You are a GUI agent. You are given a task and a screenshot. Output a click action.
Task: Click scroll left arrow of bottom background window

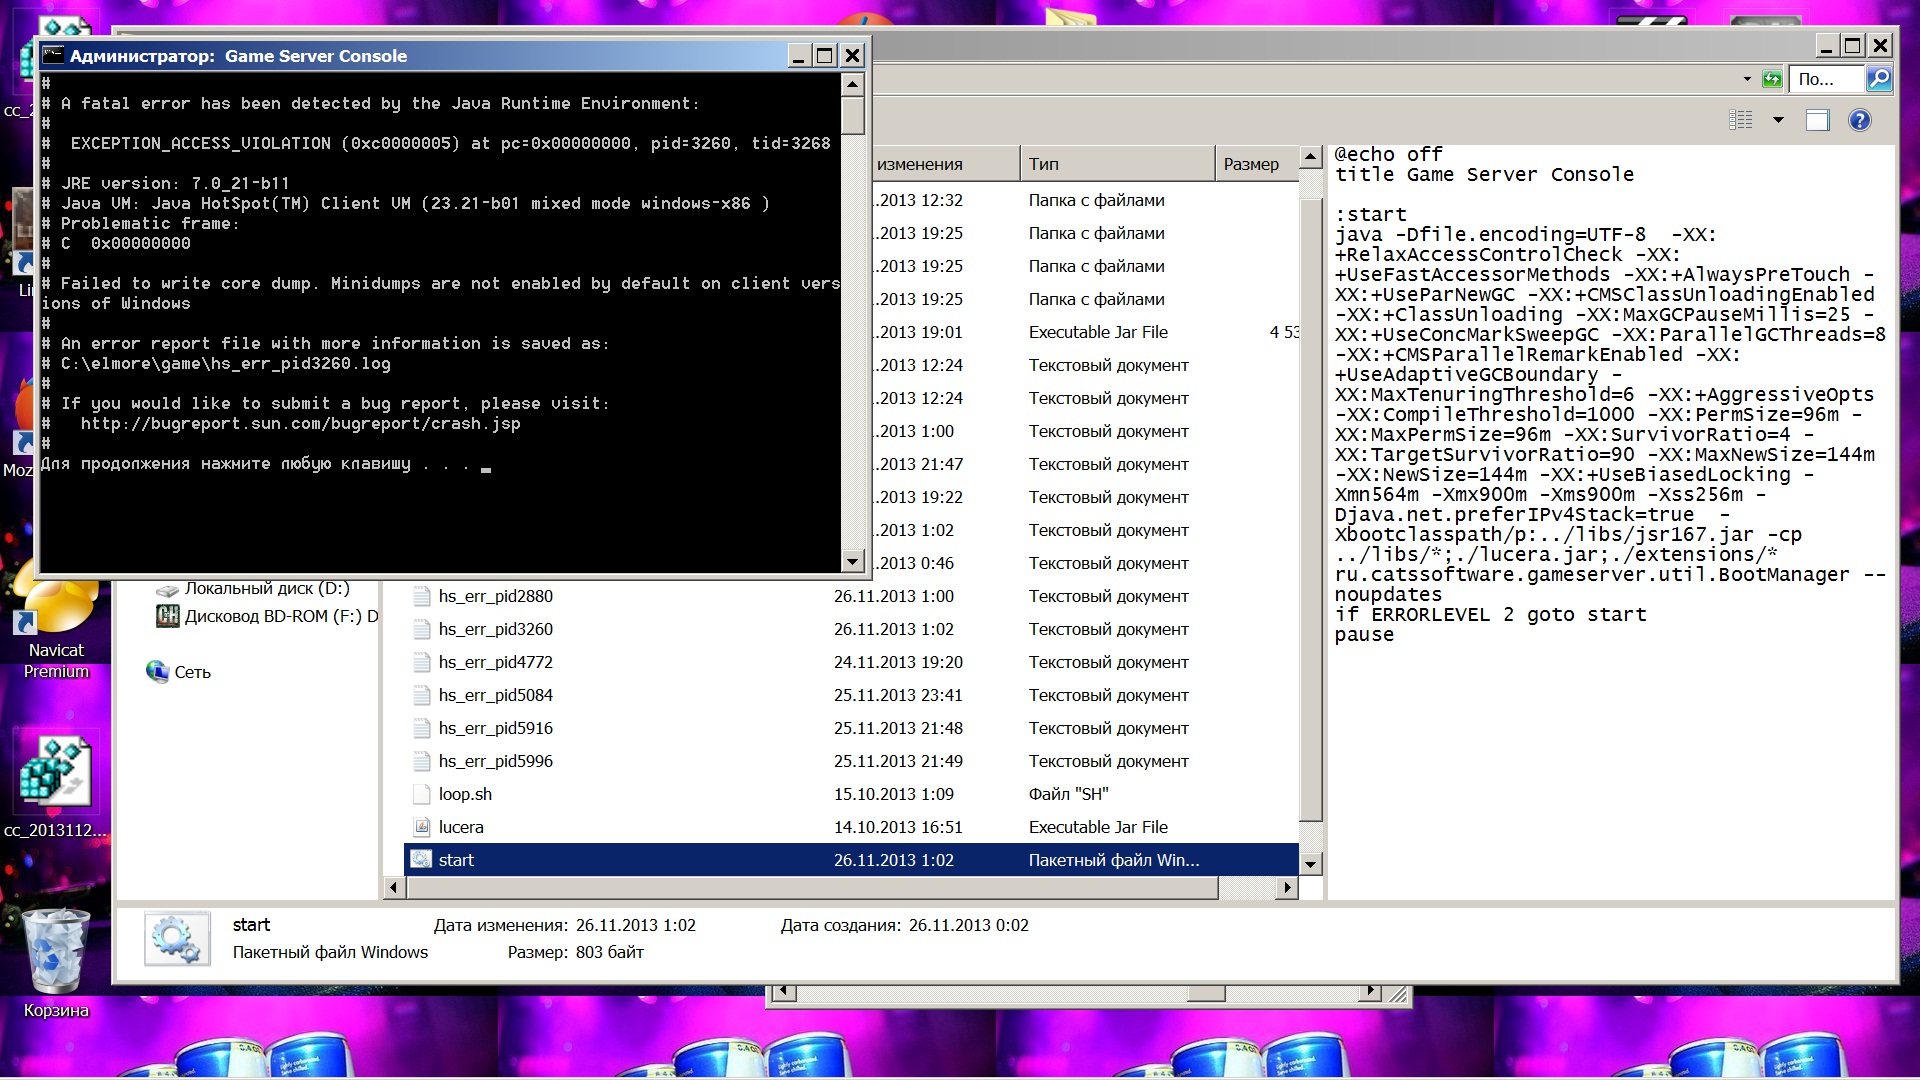(x=783, y=992)
